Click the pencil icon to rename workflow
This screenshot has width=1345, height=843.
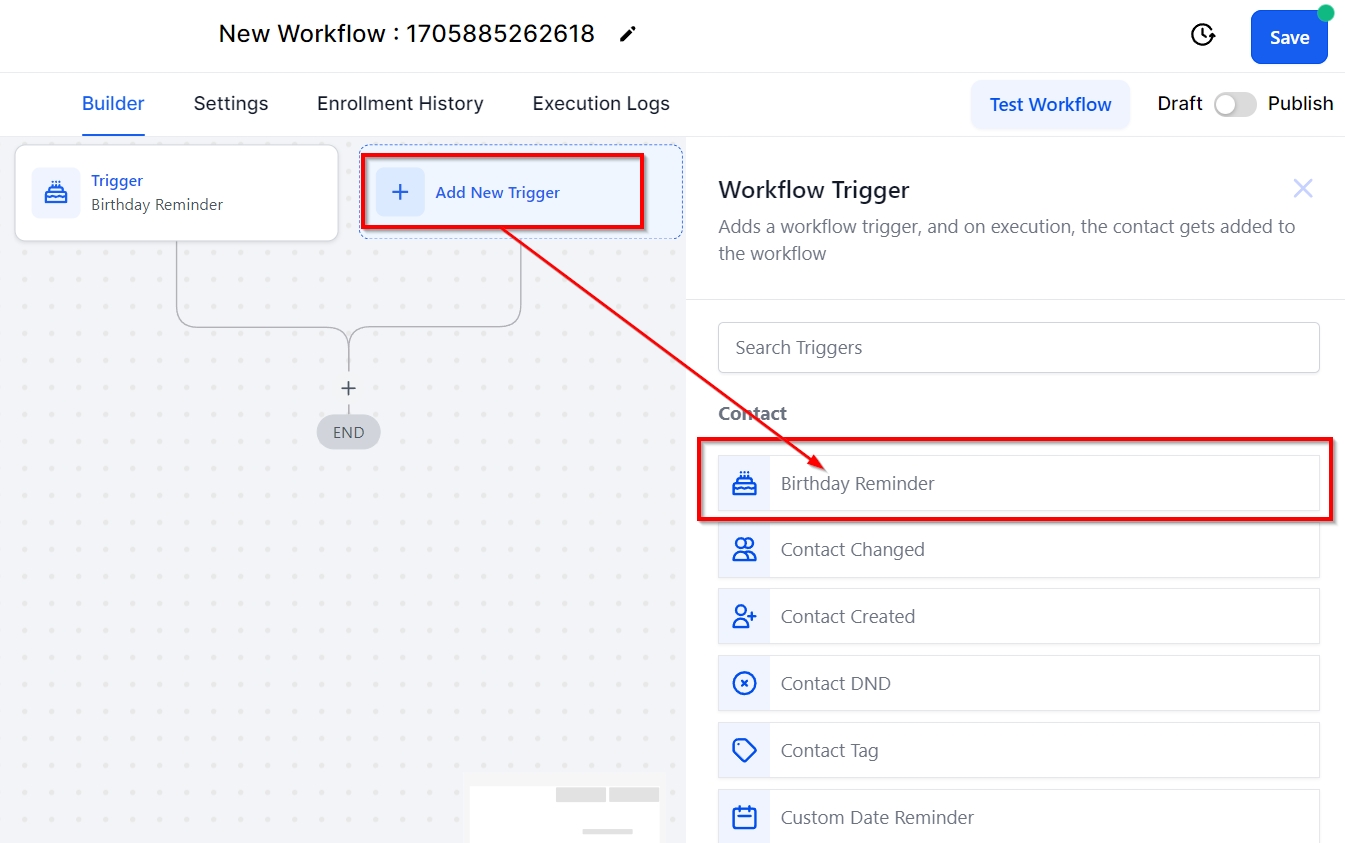[x=627, y=34]
